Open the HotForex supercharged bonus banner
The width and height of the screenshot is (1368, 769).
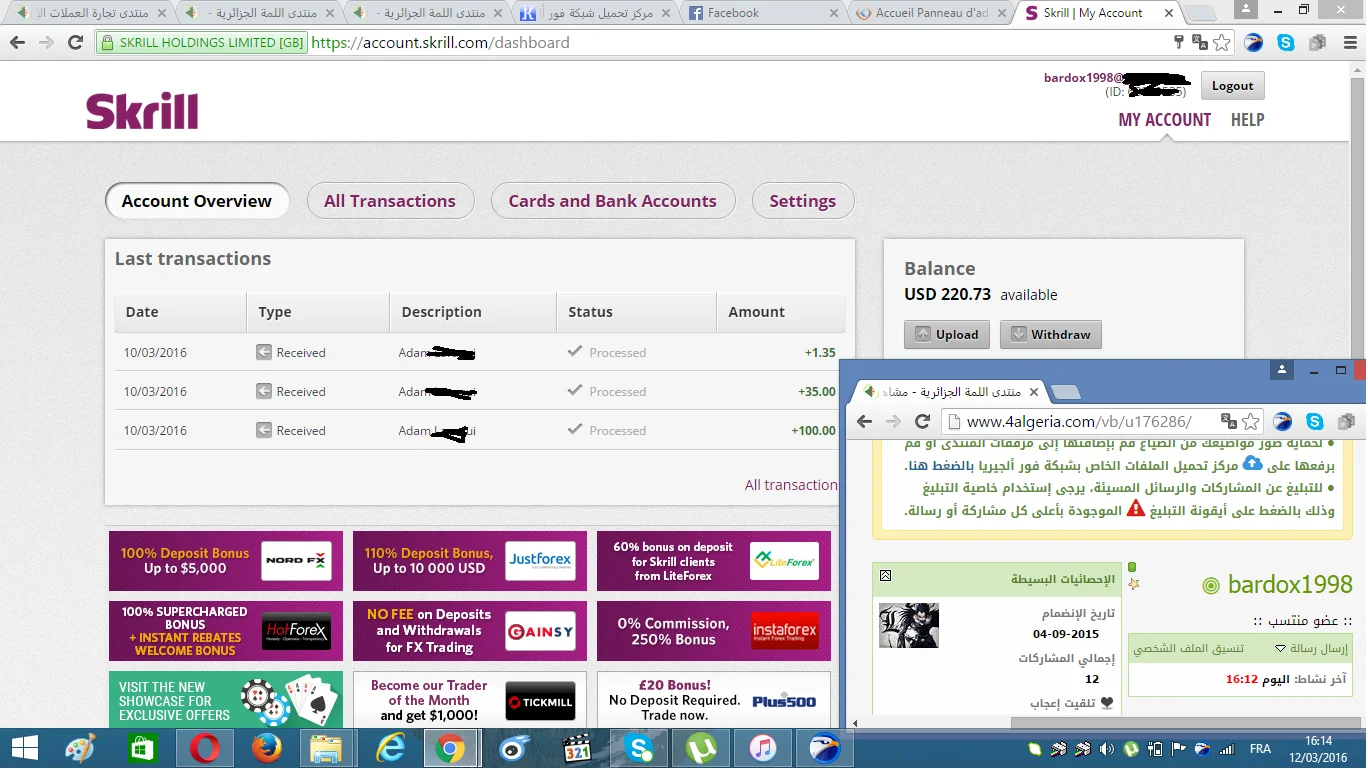click(226, 631)
